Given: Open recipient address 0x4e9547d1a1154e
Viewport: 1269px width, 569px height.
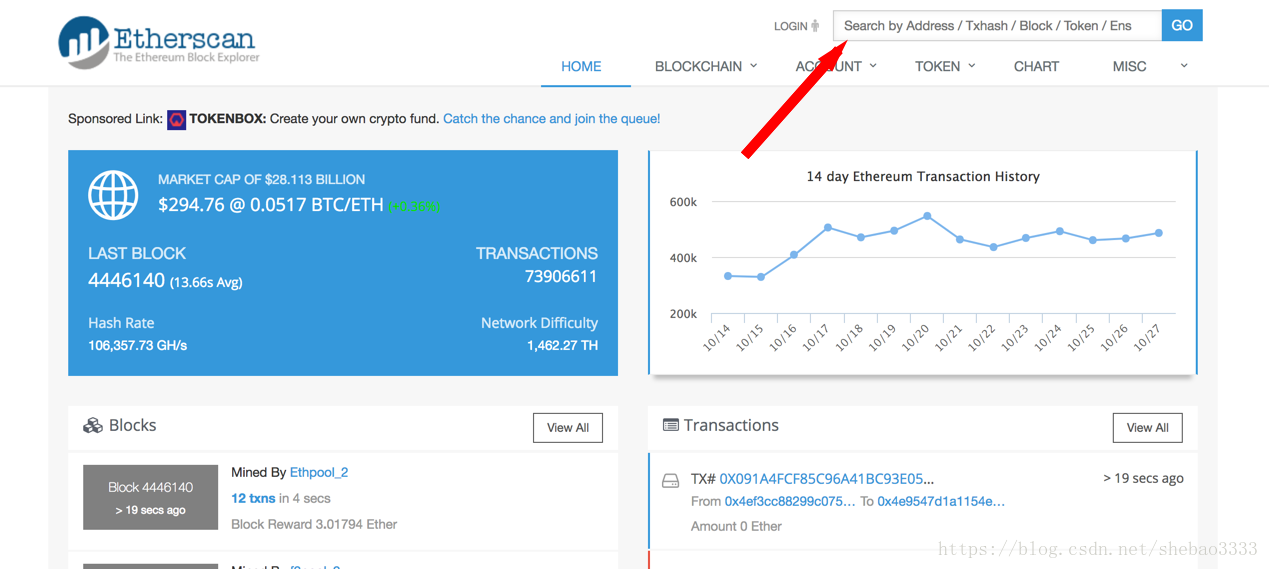Looking at the screenshot, I should pos(941,501).
